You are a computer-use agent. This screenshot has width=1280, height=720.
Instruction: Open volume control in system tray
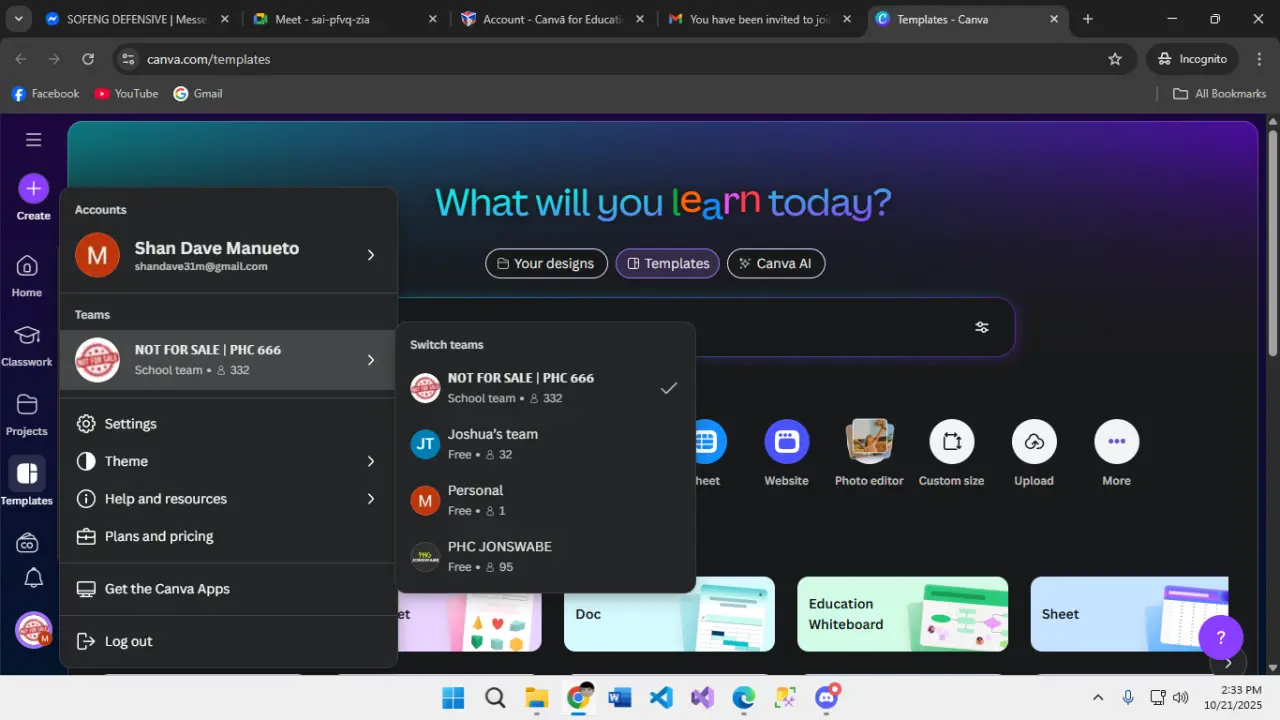pyautogui.click(x=1180, y=697)
